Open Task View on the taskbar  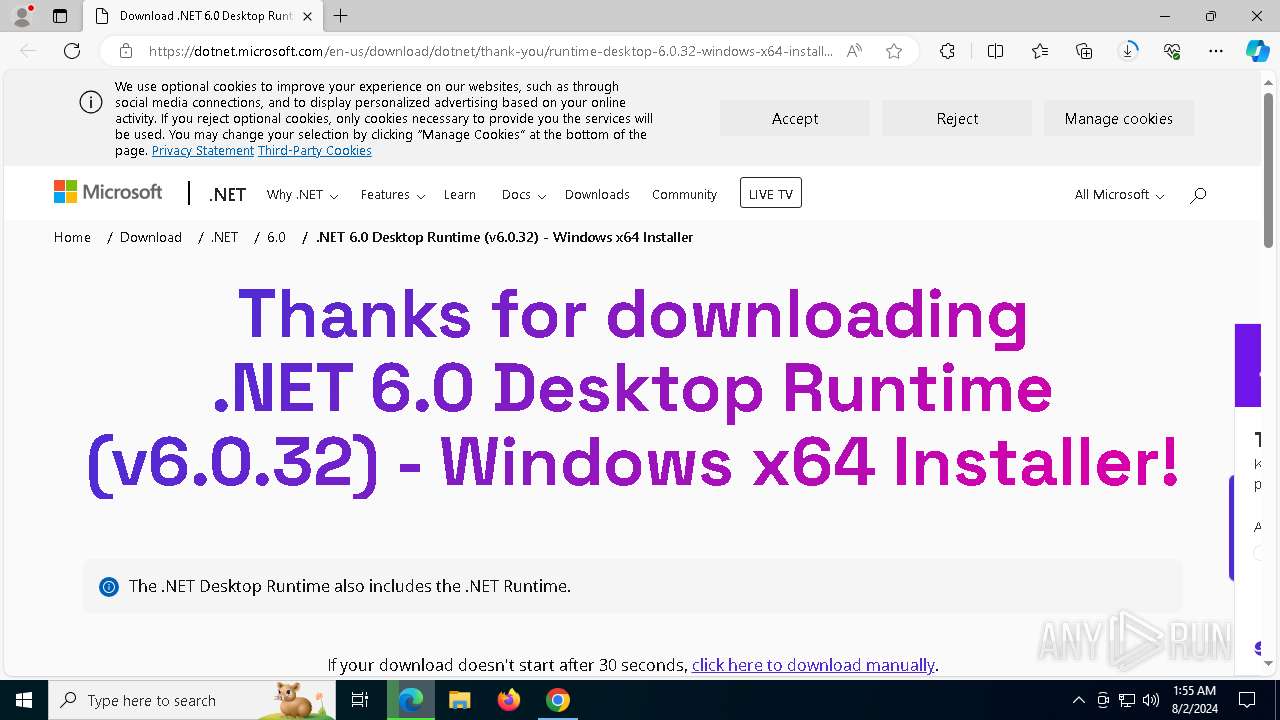361,700
